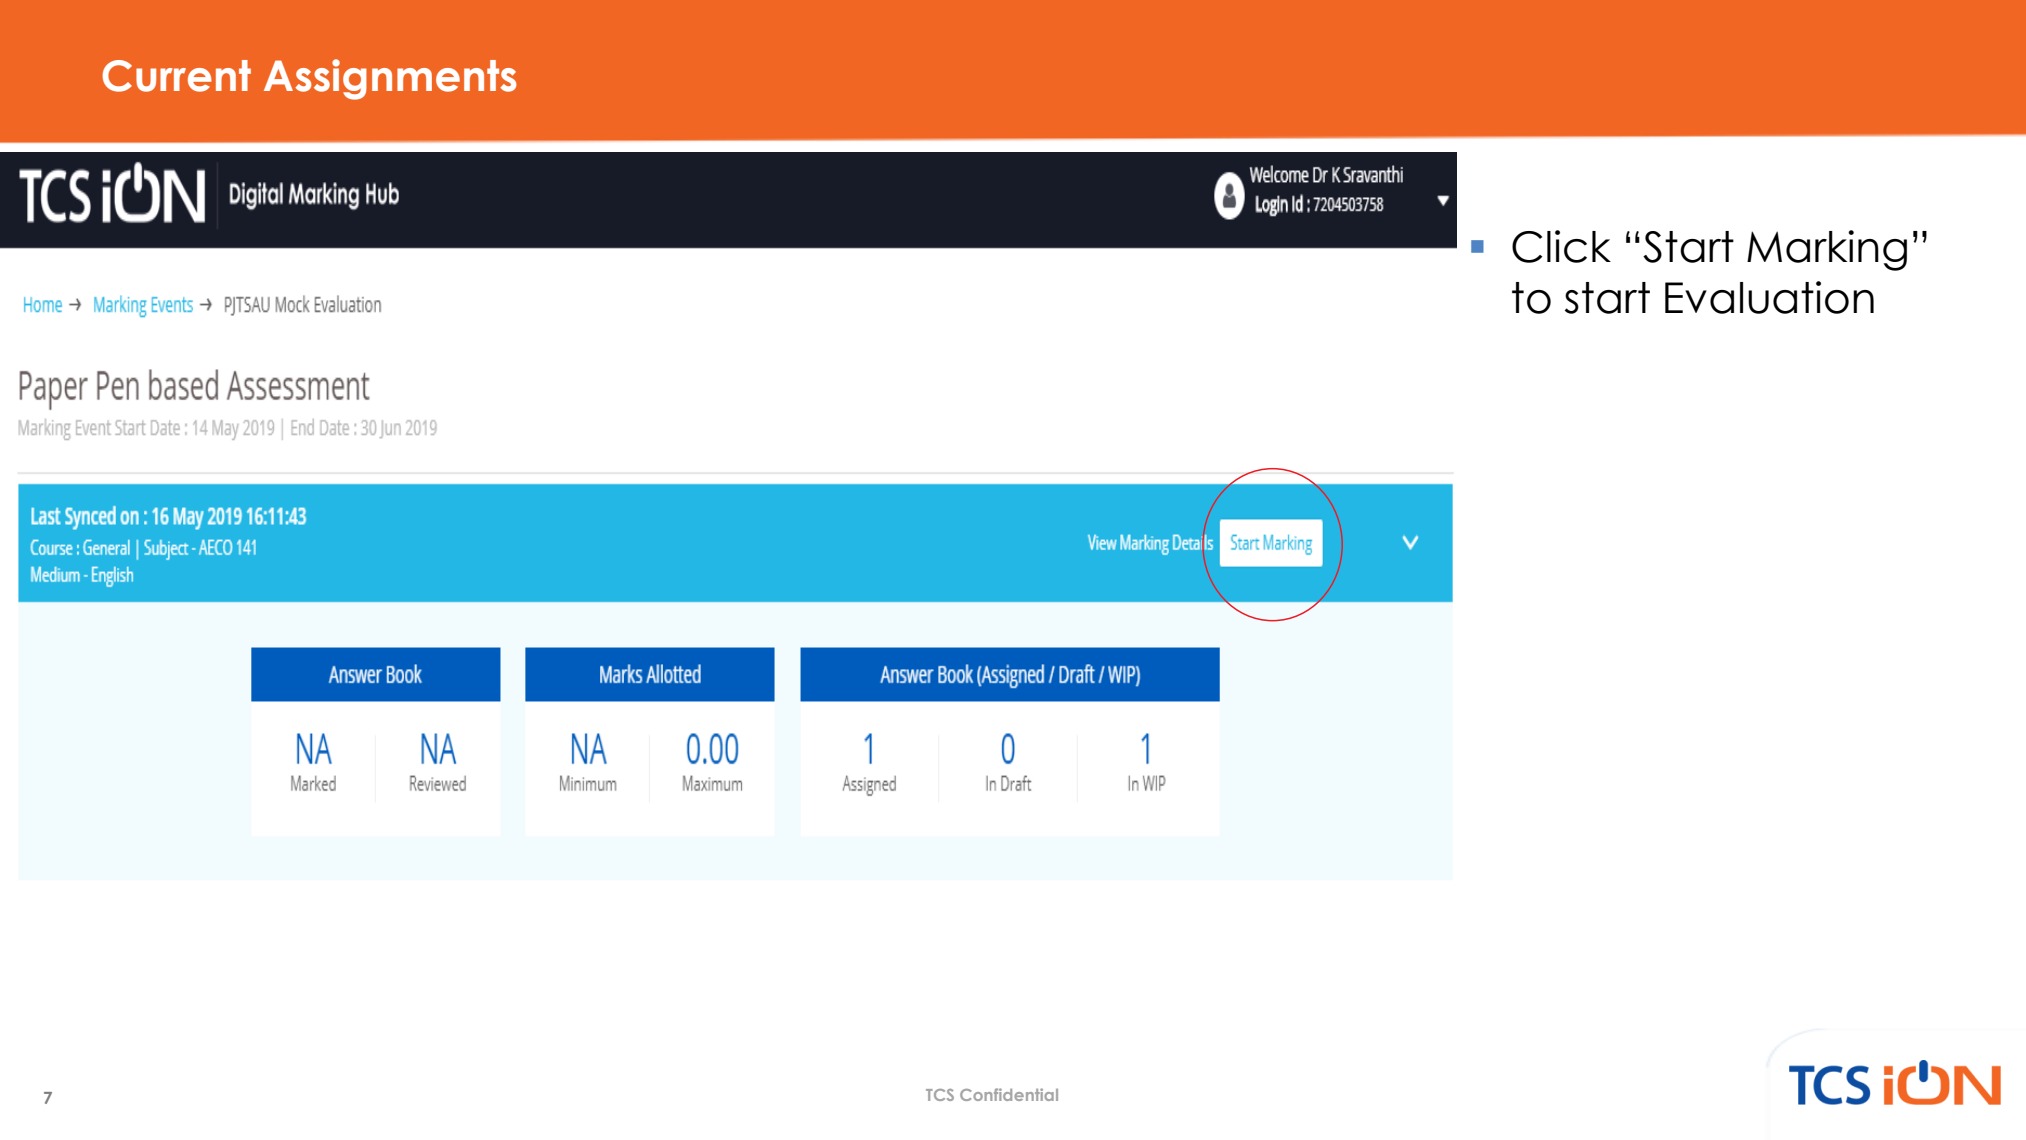The width and height of the screenshot is (2026, 1140).
Task: Select PJTSAU Mock Evaluation breadcrumb
Action: pos(302,305)
